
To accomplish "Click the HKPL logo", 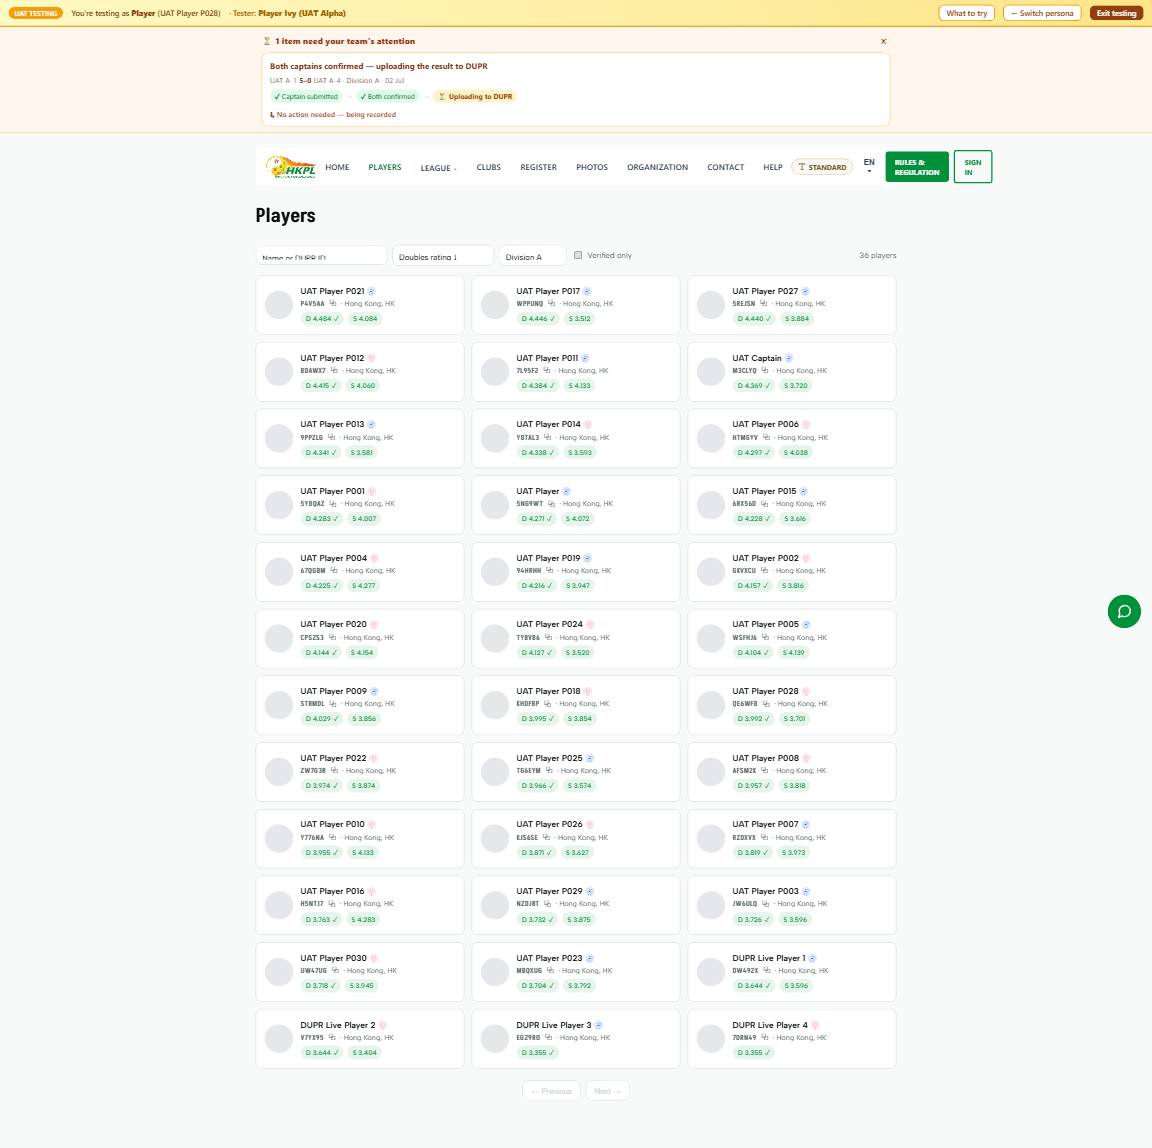I will pos(290,167).
